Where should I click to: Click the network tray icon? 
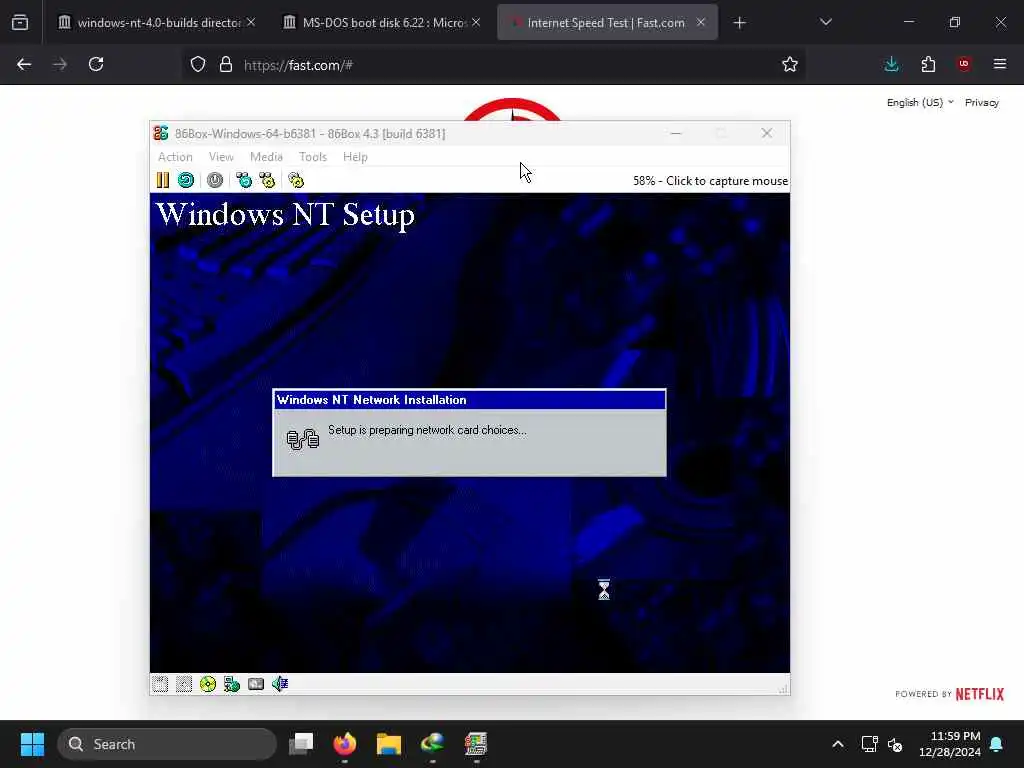tap(869, 744)
